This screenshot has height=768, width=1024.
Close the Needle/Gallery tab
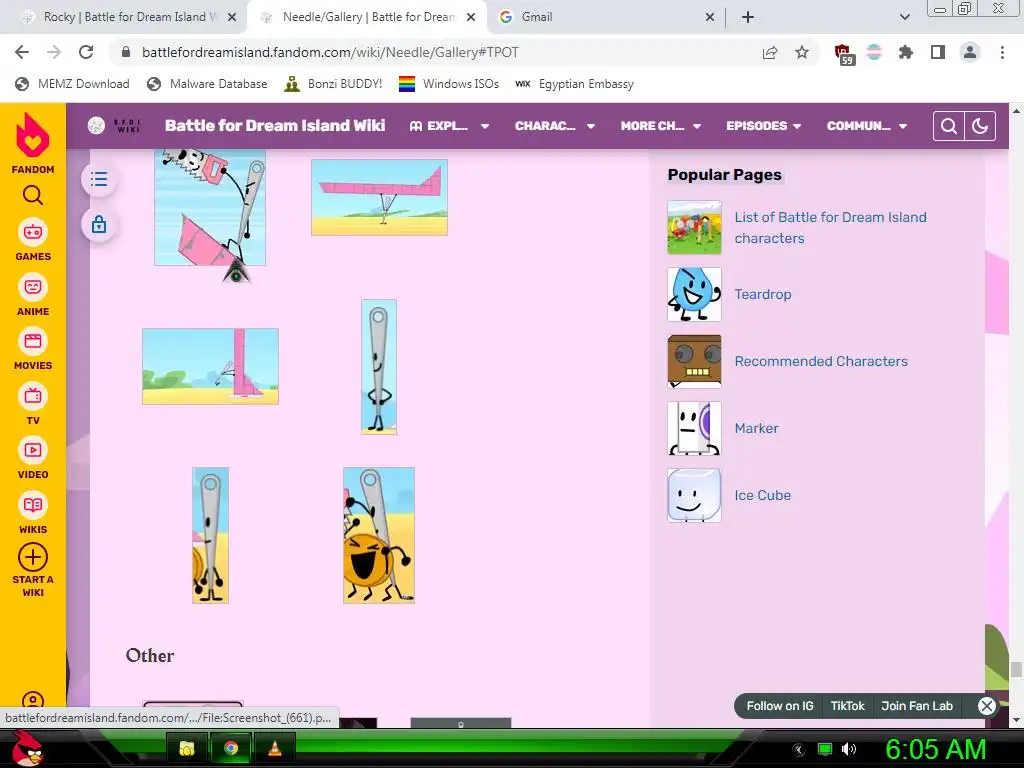coord(471,18)
